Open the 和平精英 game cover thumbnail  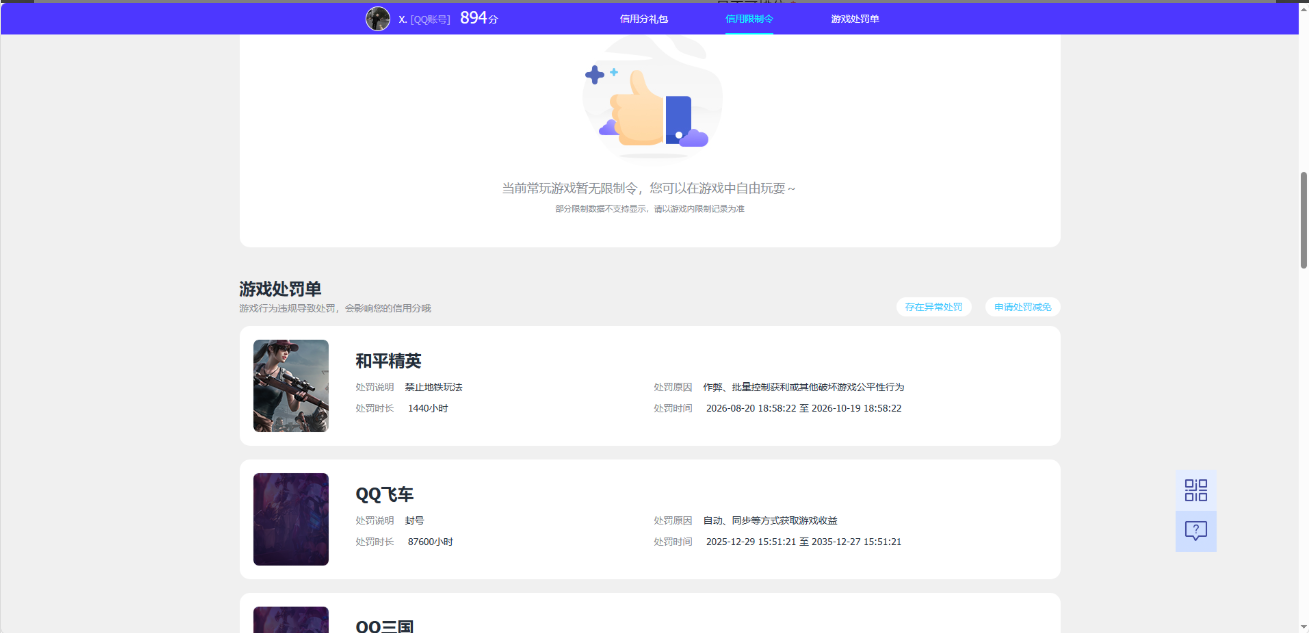(291, 386)
